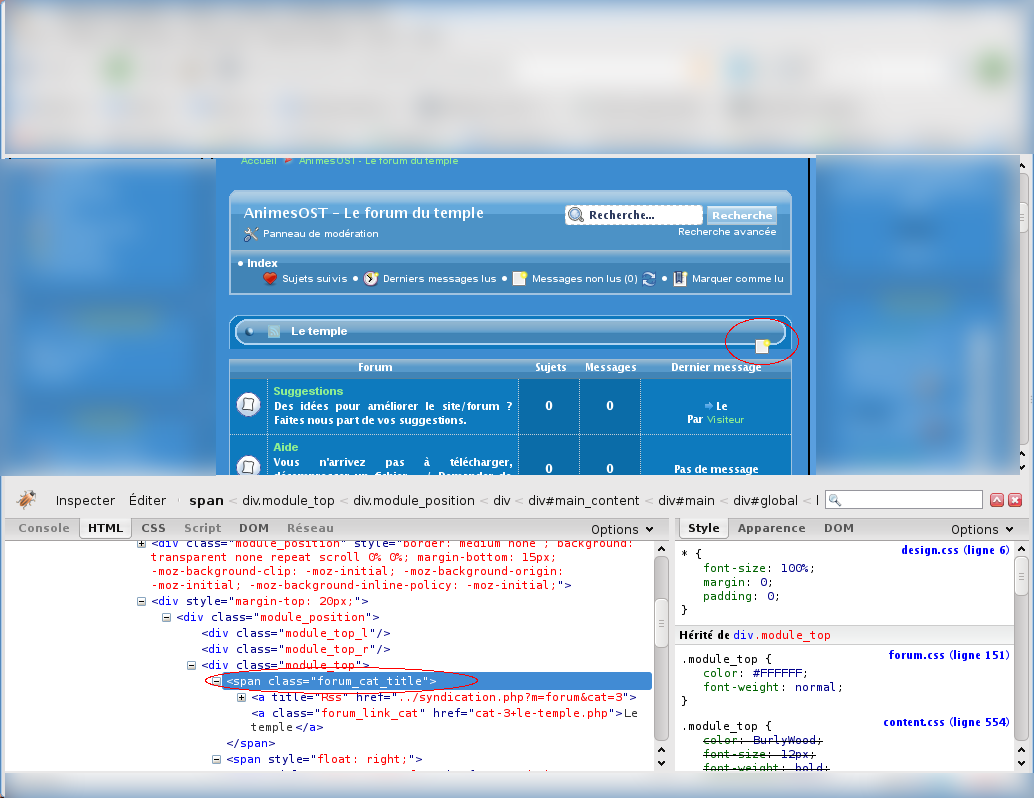Click the refresh icon after Messages non lus
1034x798 pixels.
point(649,279)
